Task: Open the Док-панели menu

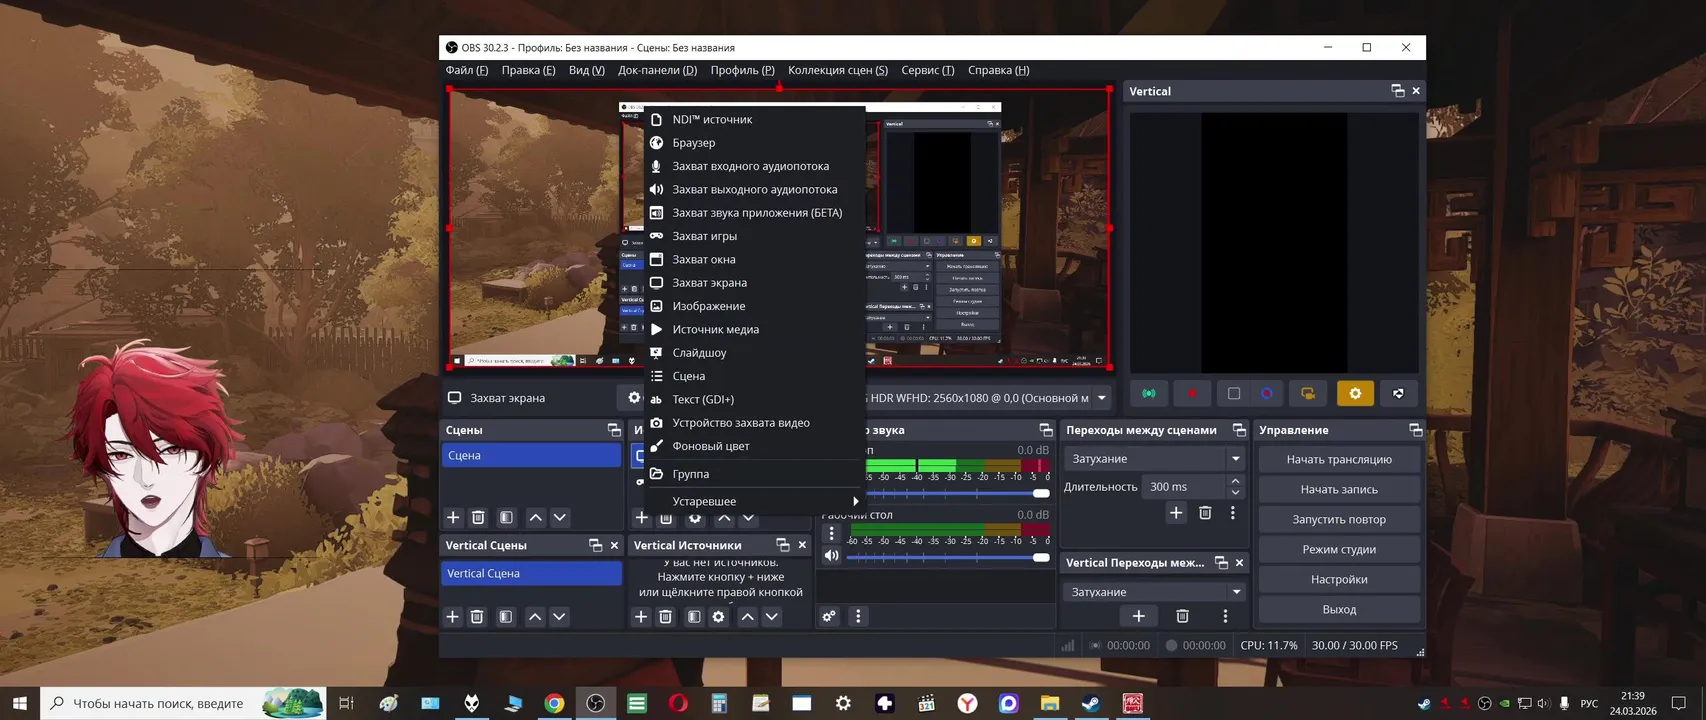Action: click(x=657, y=70)
